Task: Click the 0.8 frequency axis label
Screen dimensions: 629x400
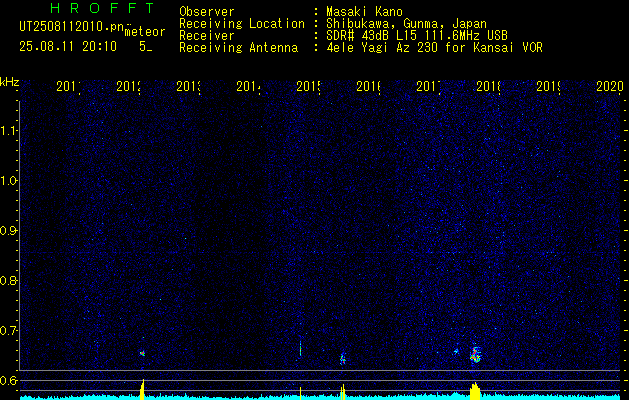Action: (9, 280)
